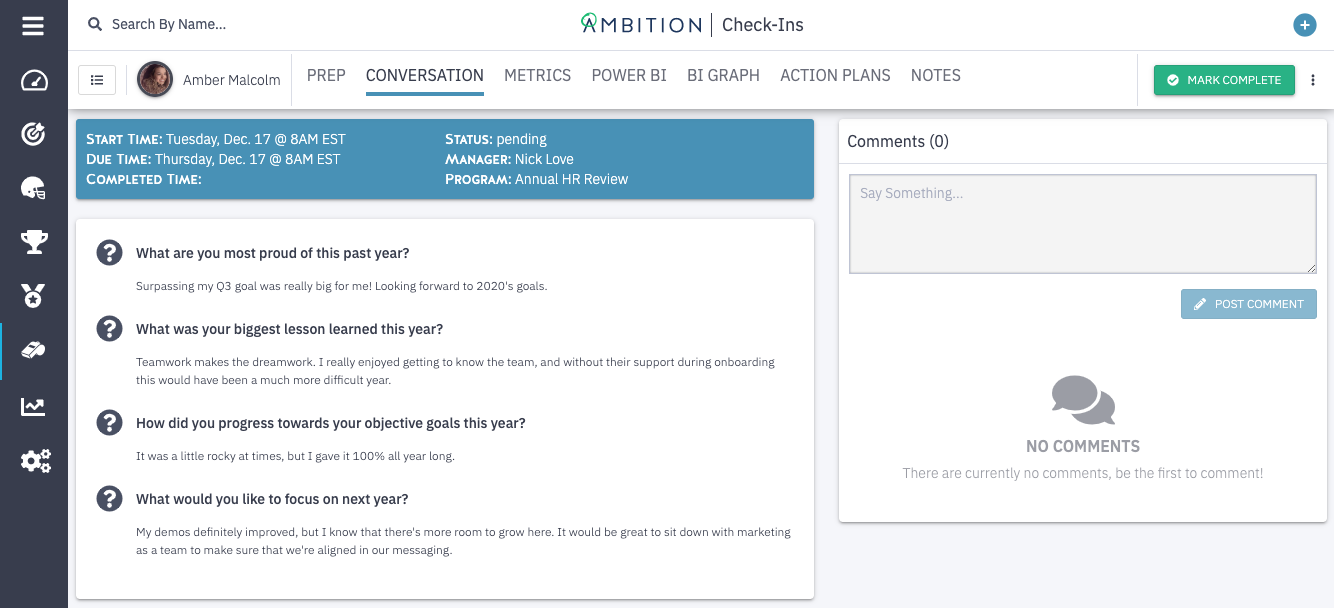Open the medal icon in sidebar

point(34,295)
